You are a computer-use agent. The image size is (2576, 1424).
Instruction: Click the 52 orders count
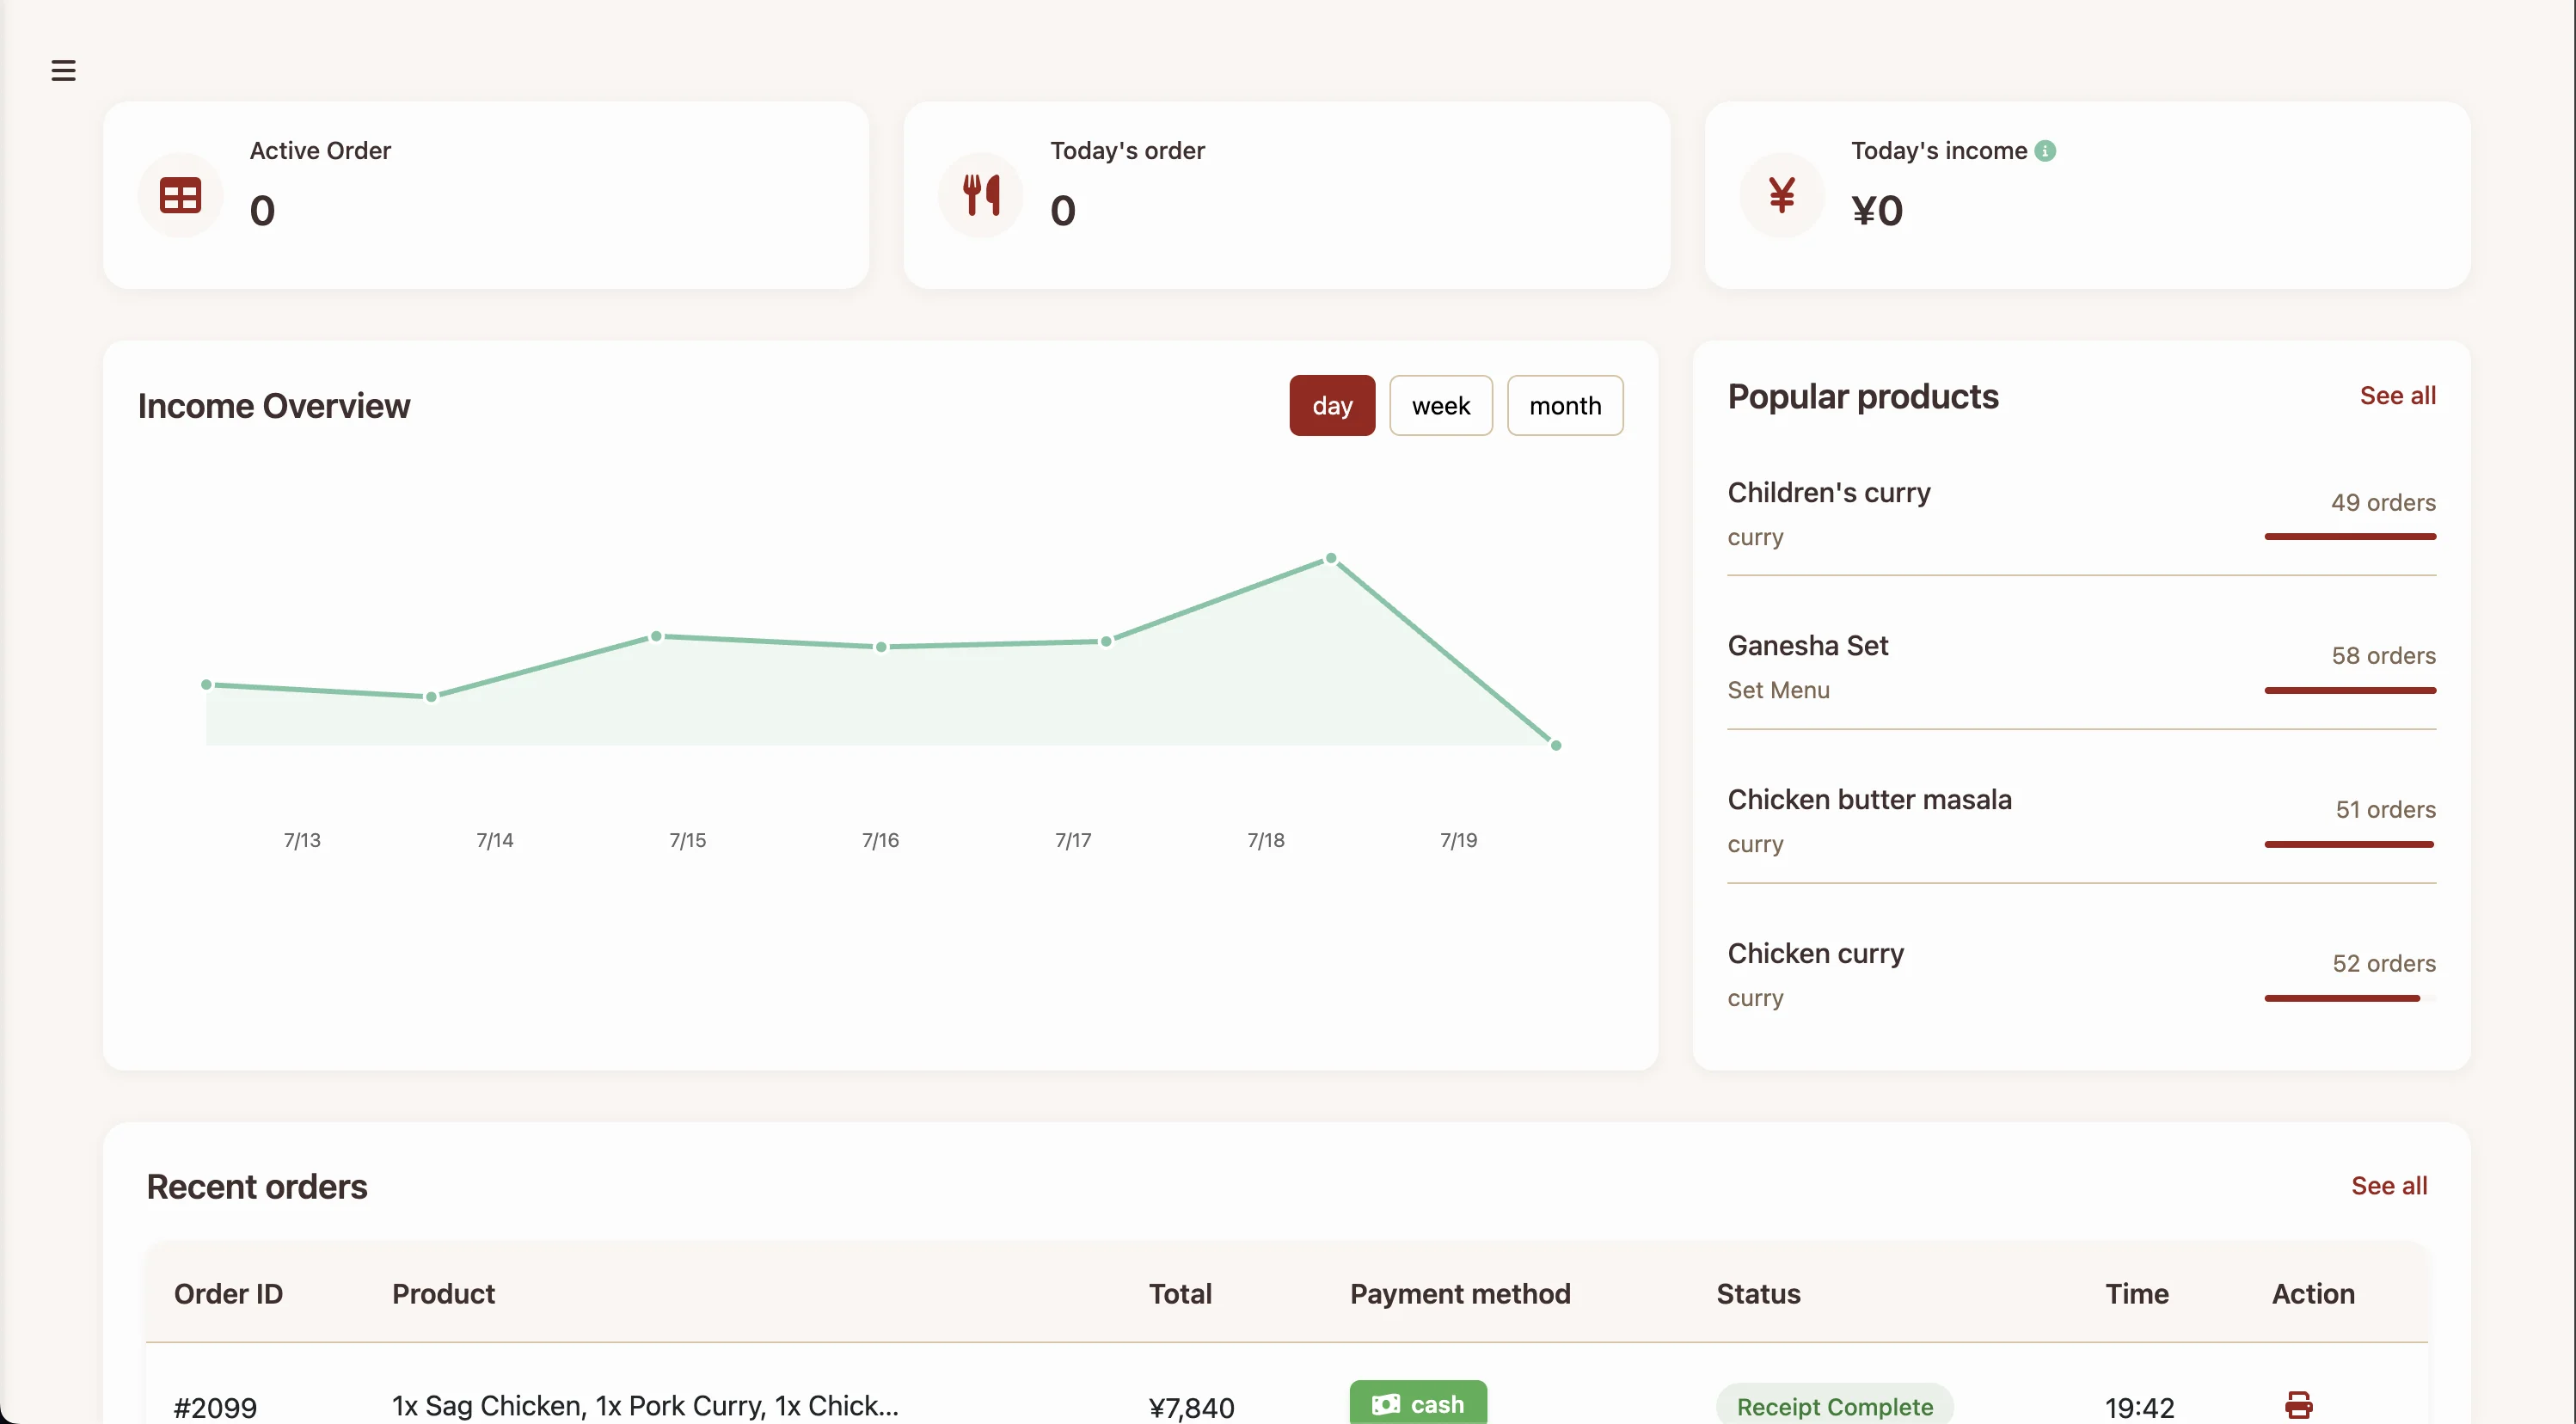click(2384, 964)
